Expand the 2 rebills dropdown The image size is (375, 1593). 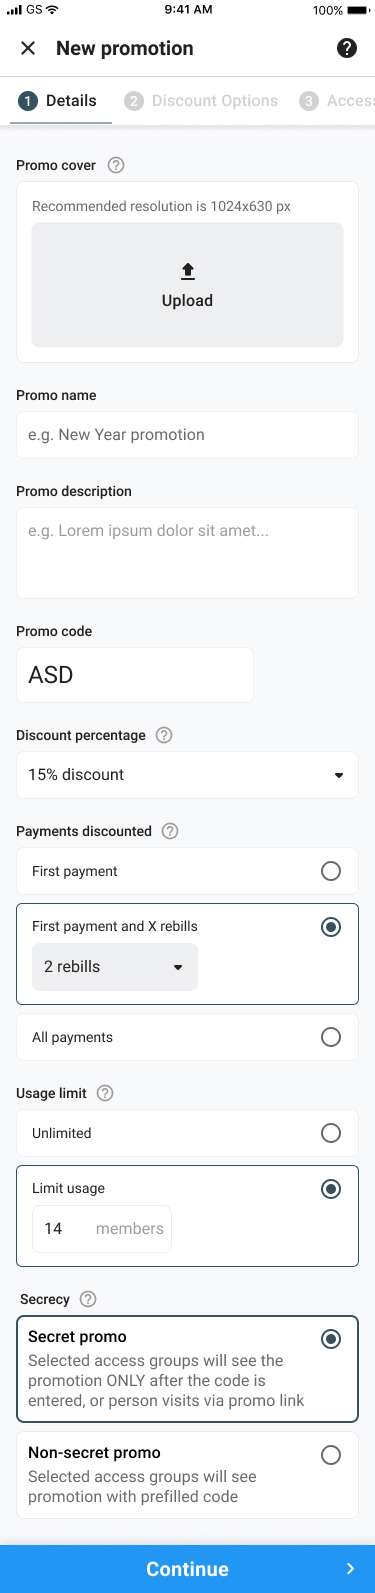click(115, 967)
